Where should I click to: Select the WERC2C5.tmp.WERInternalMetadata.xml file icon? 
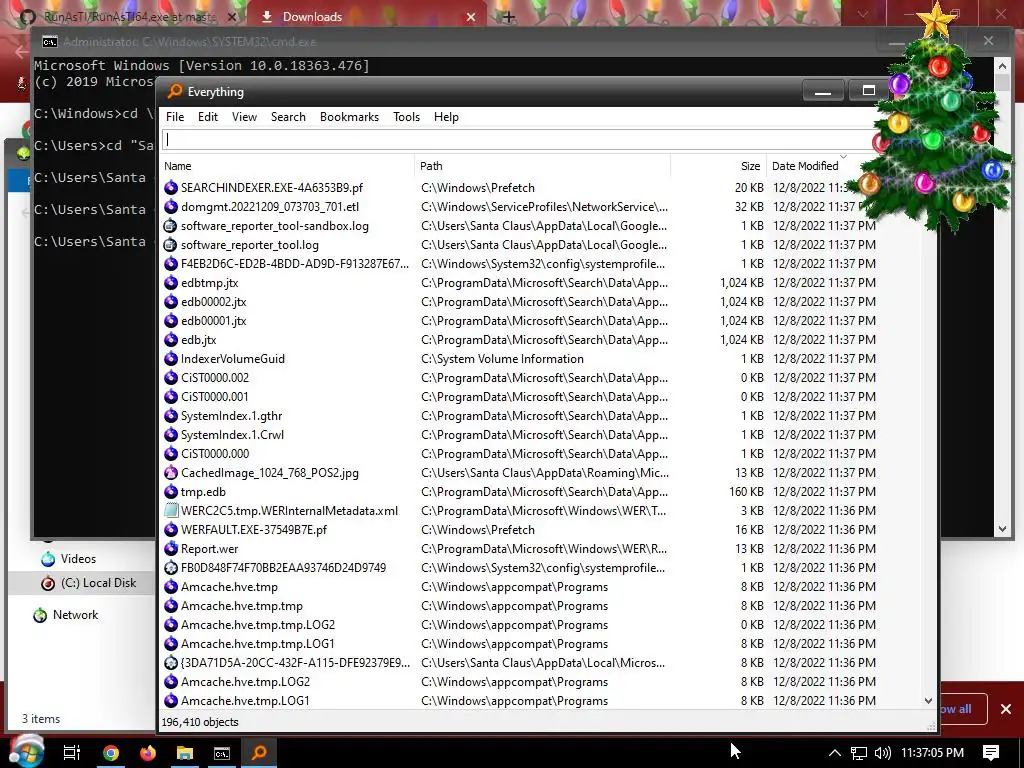coord(170,511)
